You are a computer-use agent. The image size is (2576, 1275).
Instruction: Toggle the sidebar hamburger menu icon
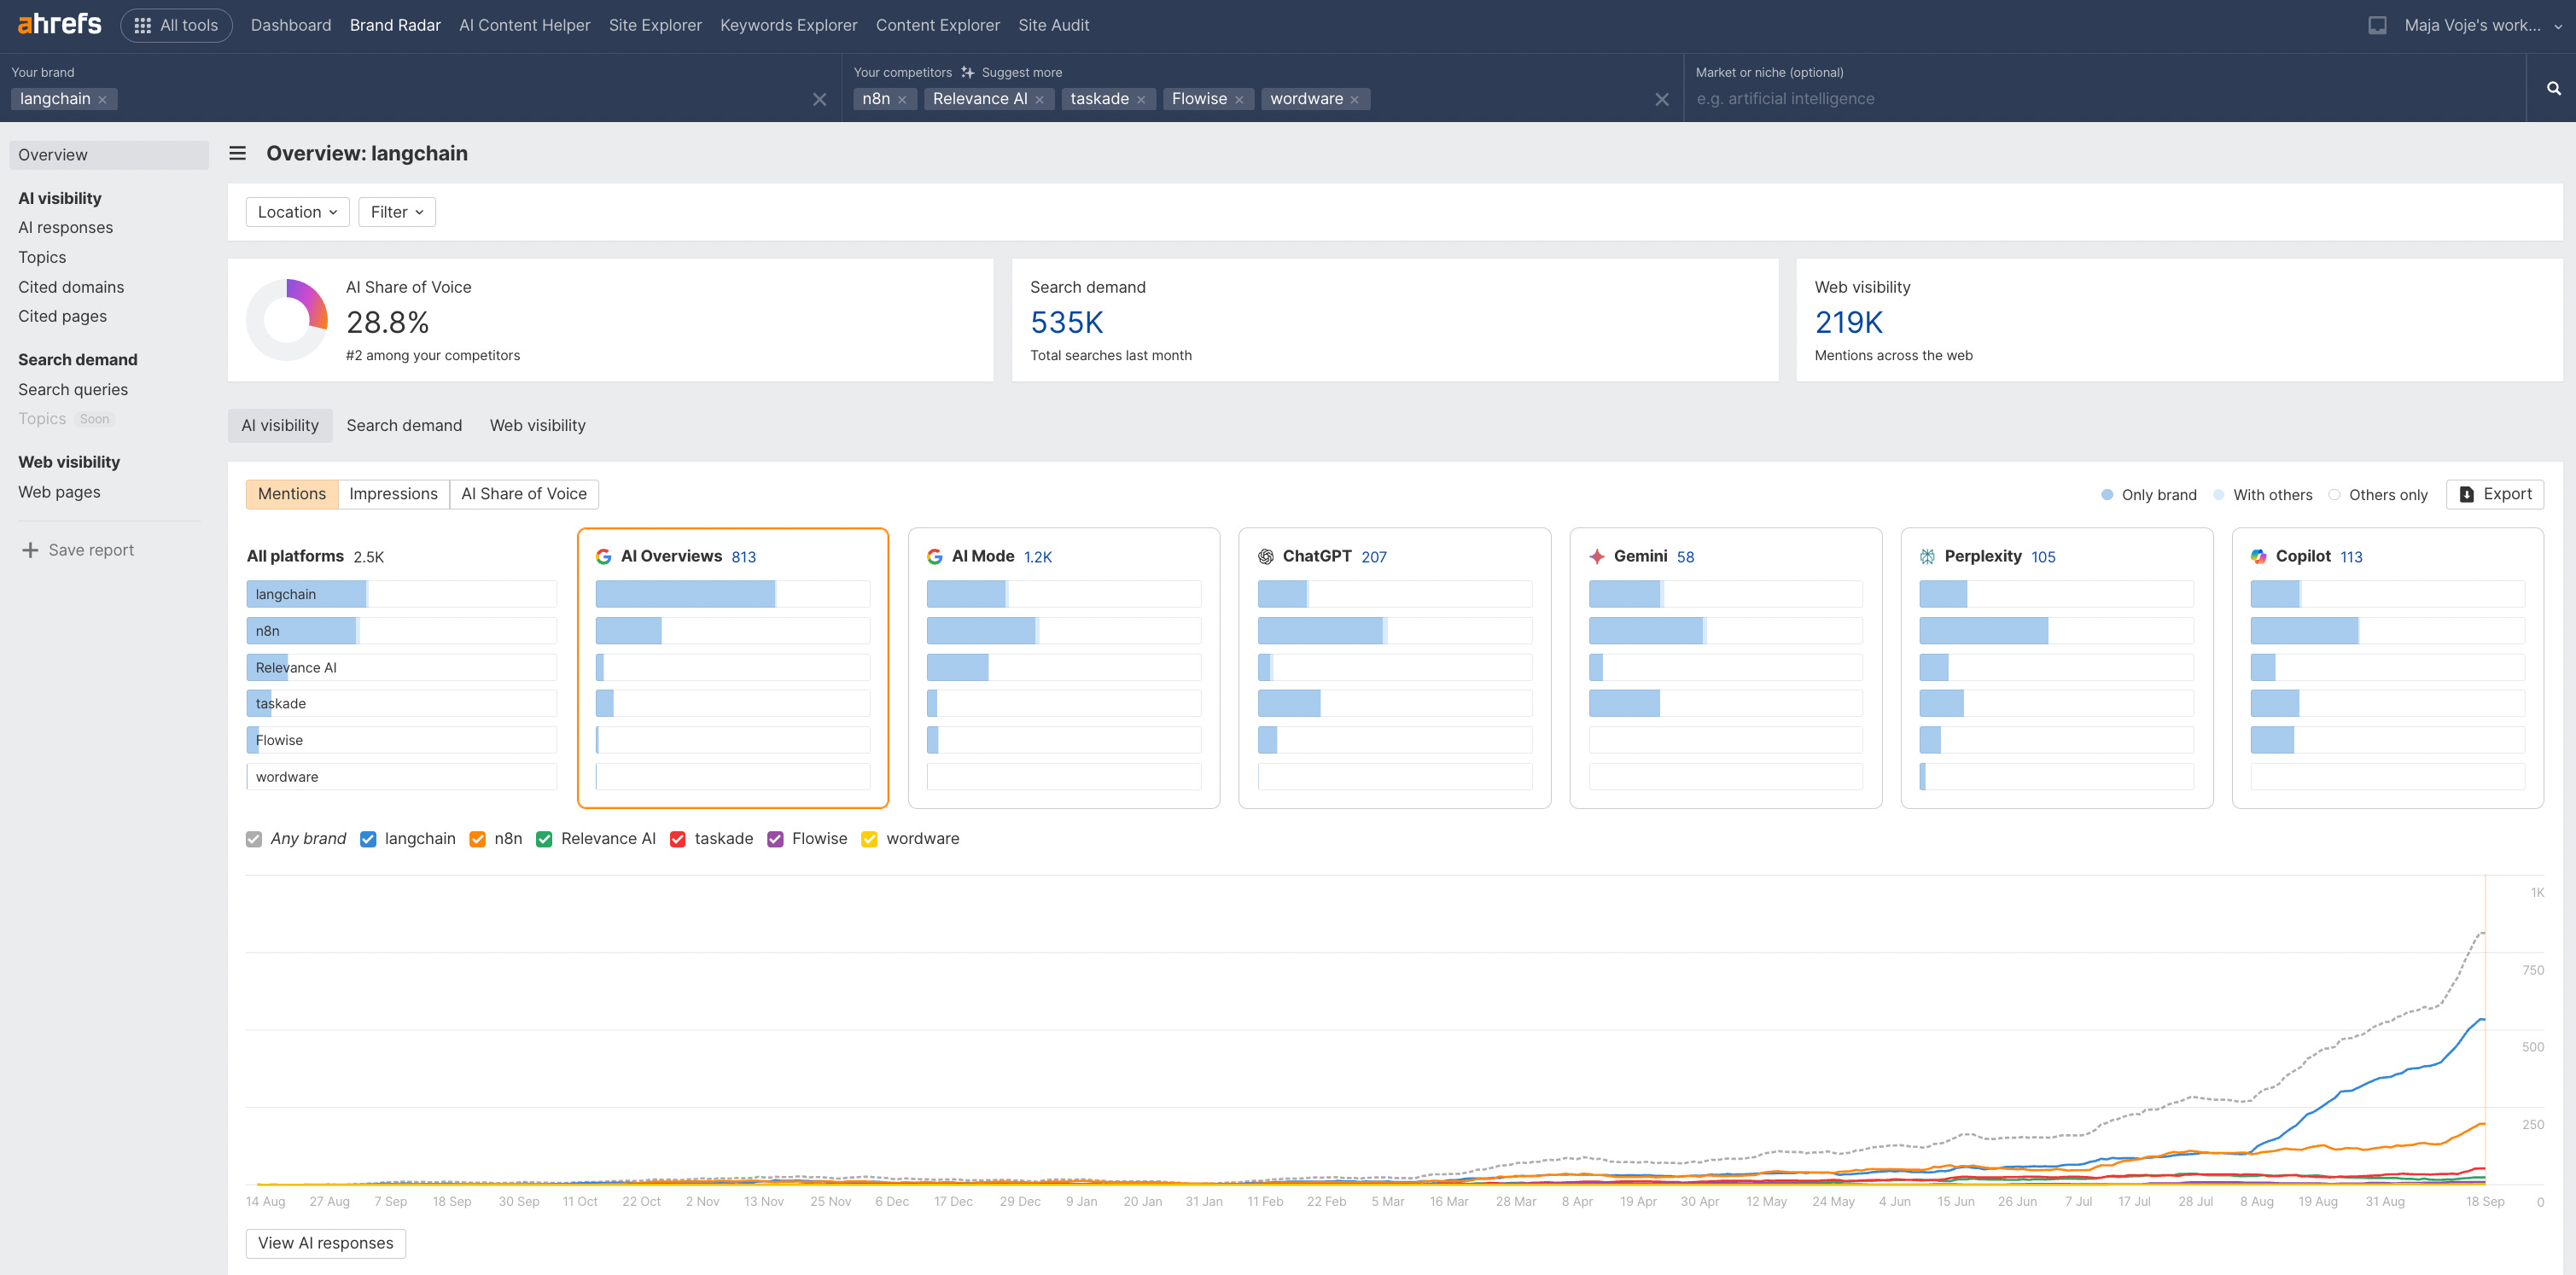click(x=237, y=153)
